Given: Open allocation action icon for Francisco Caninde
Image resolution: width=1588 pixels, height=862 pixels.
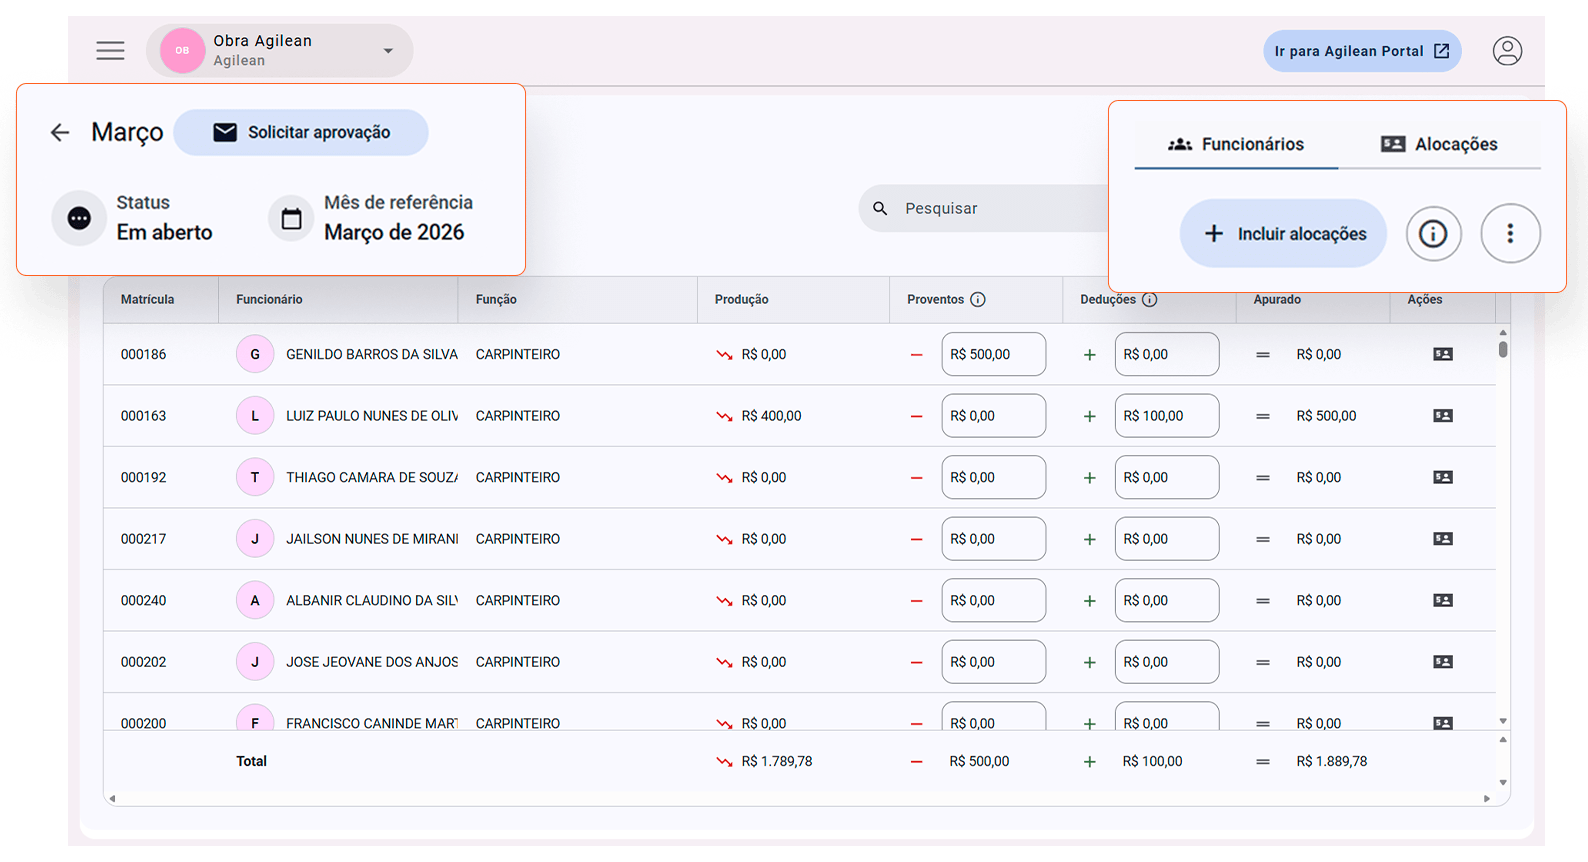Looking at the screenshot, I should (x=1442, y=723).
